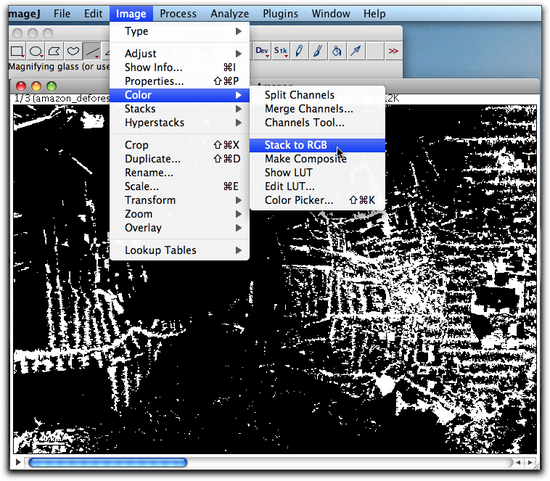Choose Show Info... from Image menu

point(180,67)
